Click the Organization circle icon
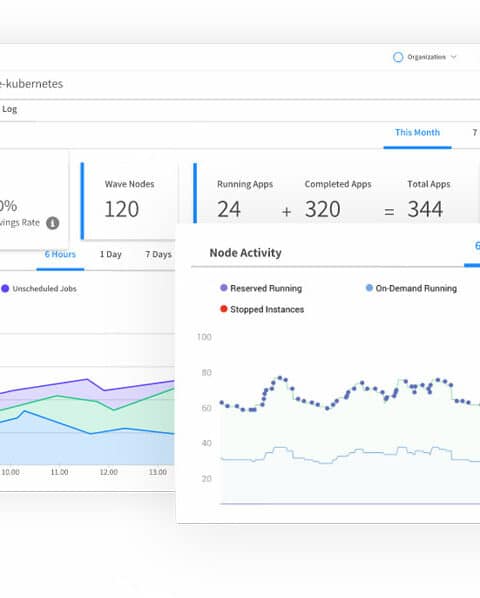 click(398, 57)
